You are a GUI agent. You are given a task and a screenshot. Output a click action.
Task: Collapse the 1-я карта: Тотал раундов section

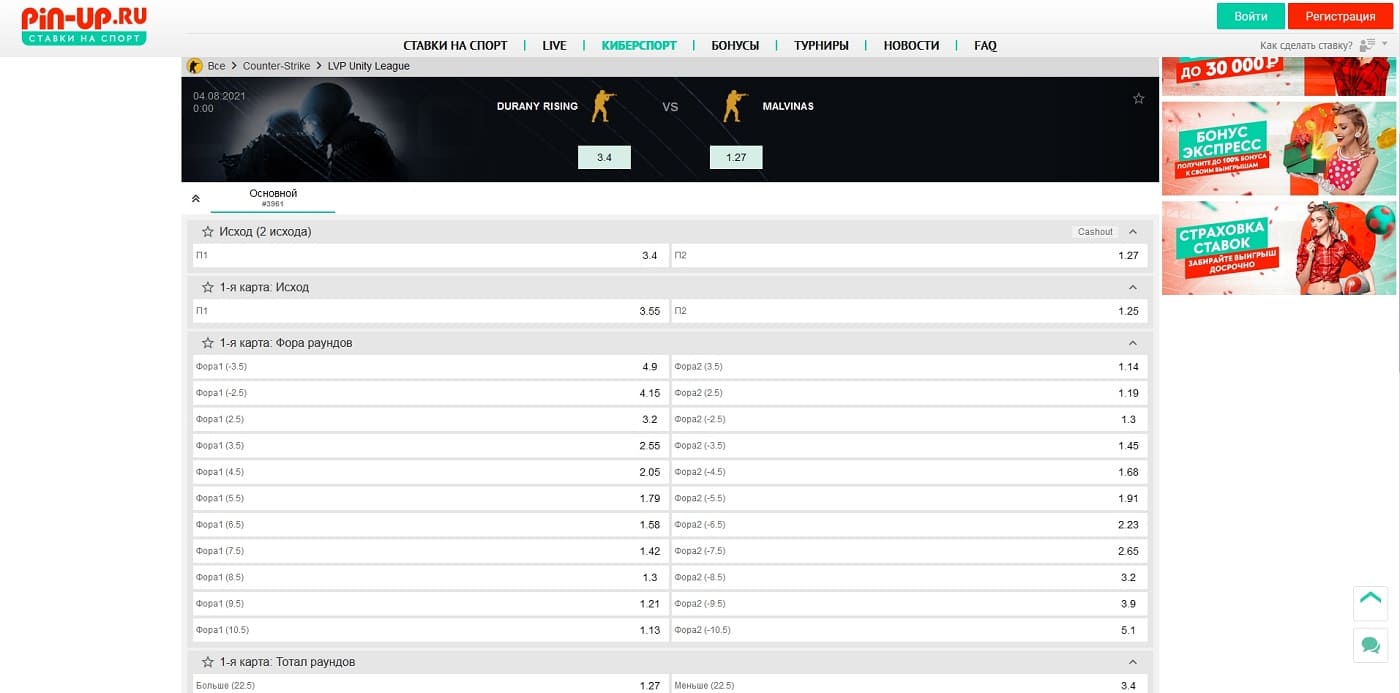(x=1133, y=662)
